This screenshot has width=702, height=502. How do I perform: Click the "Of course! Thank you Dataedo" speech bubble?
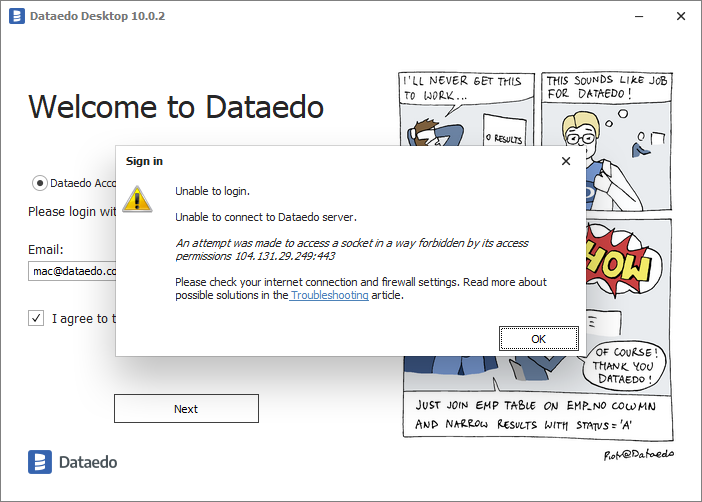pos(627,366)
